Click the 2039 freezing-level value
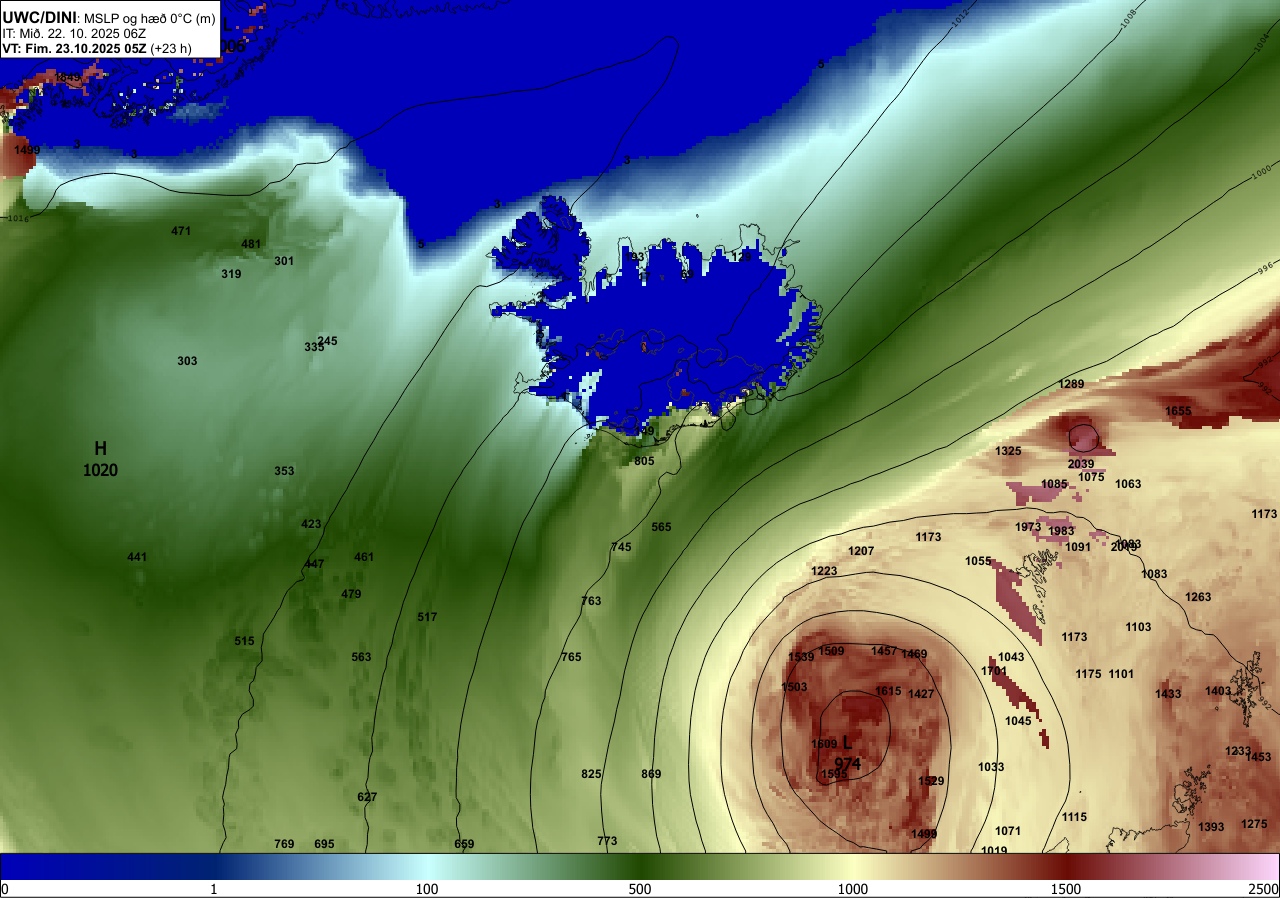 coord(1081,464)
